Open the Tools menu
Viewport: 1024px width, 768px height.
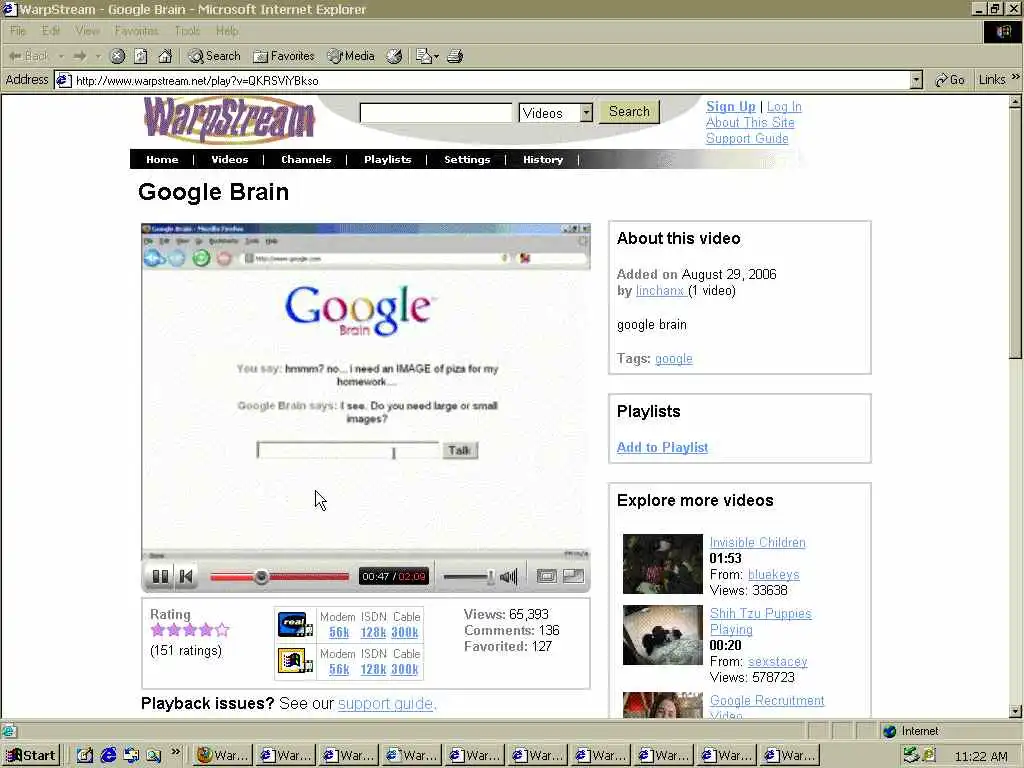point(187,31)
